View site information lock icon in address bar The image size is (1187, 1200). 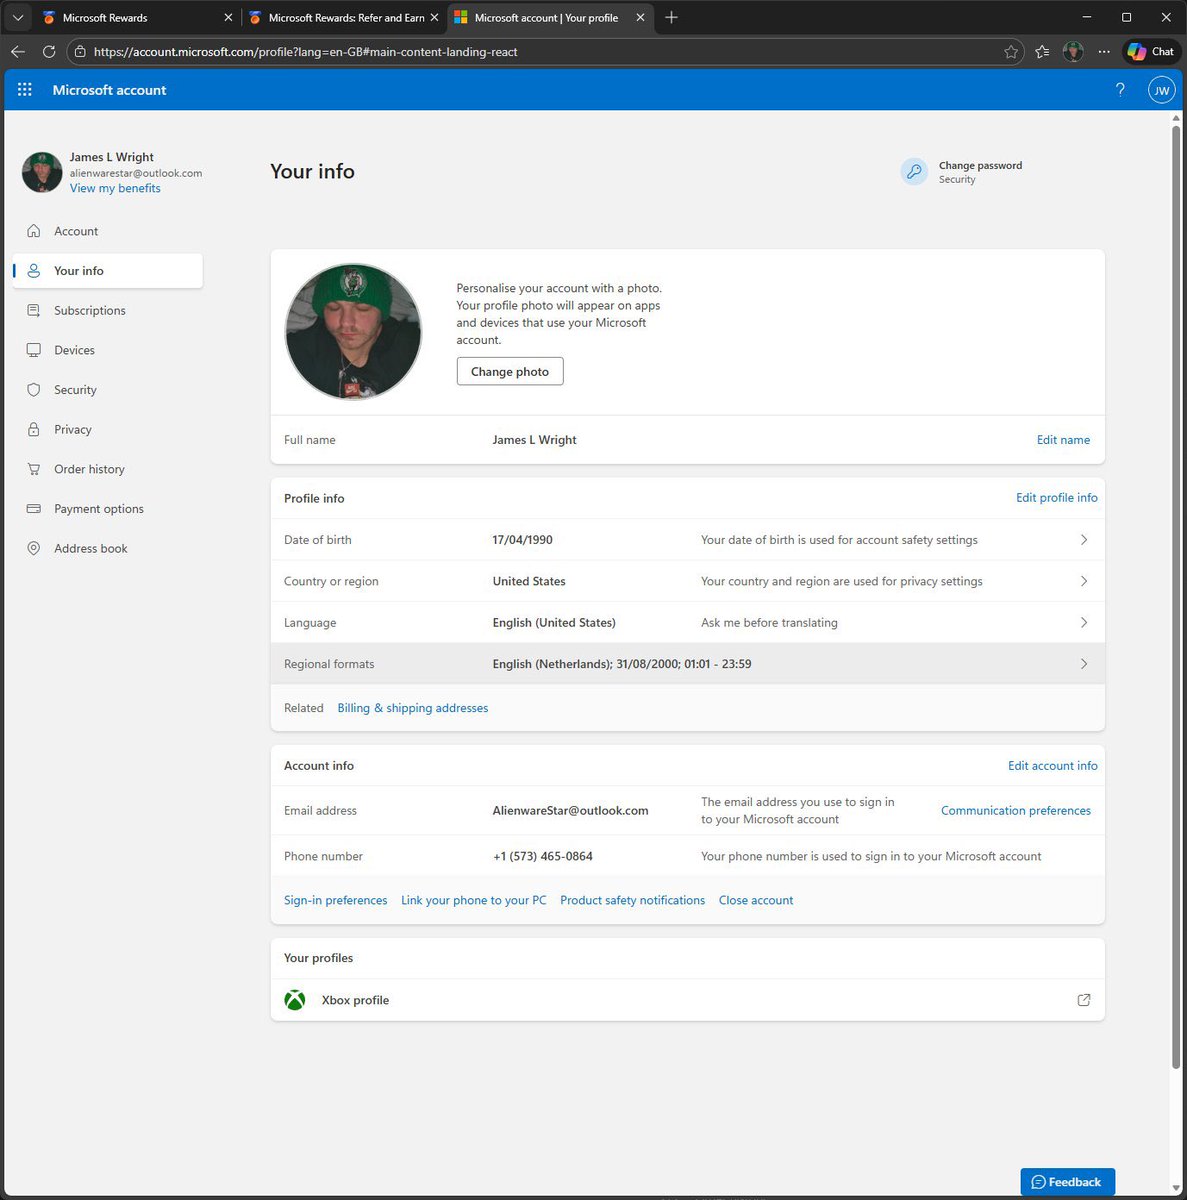pos(80,52)
